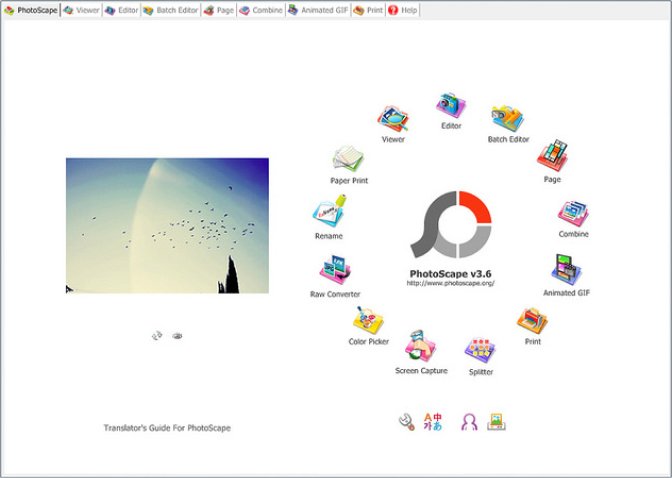Viewport: 672px width, 478px height.
Task: Select the PhotoScape tab
Action: 31,10
